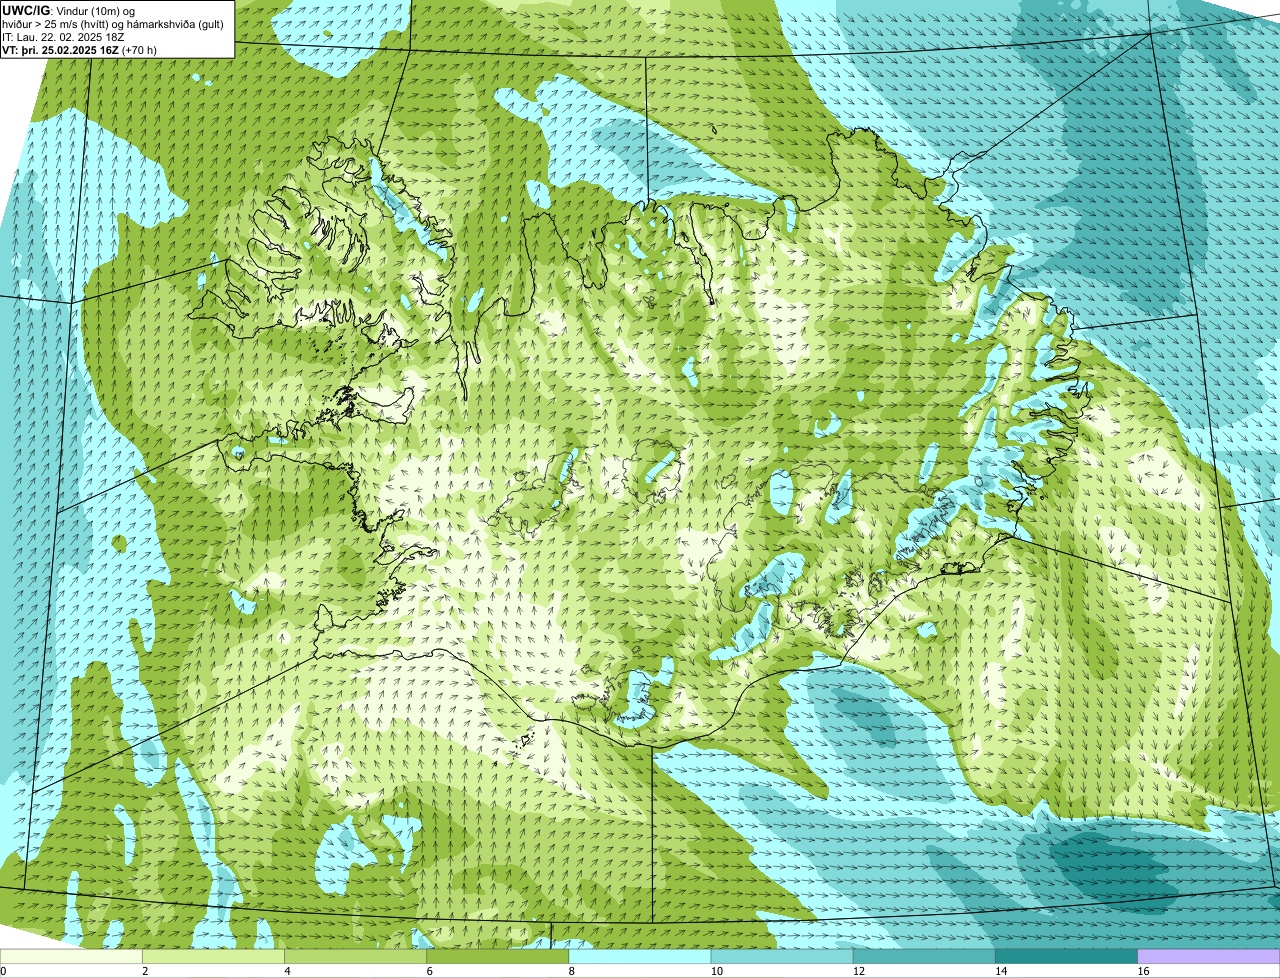Viewport: 1280px width, 978px height.
Task: Click the light cyan 8–10 legend swatch
Action: coord(640,957)
